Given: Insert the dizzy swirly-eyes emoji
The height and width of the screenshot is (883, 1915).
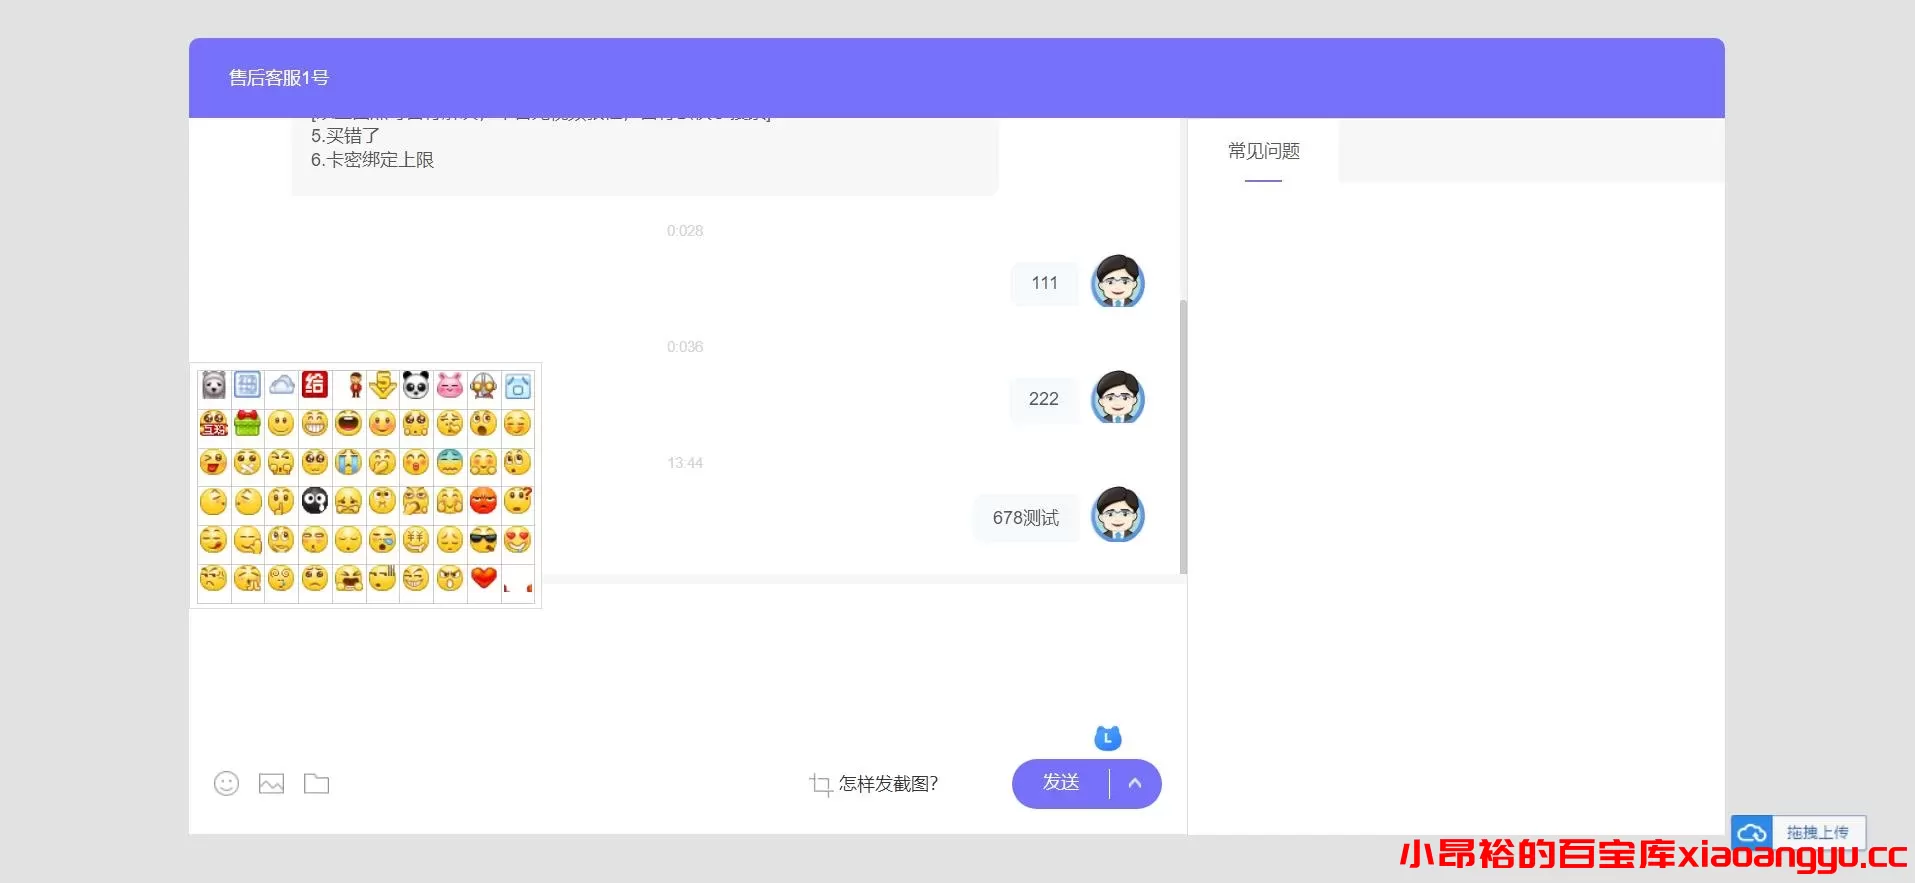Looking at the screenshot, I should [281, 578].
